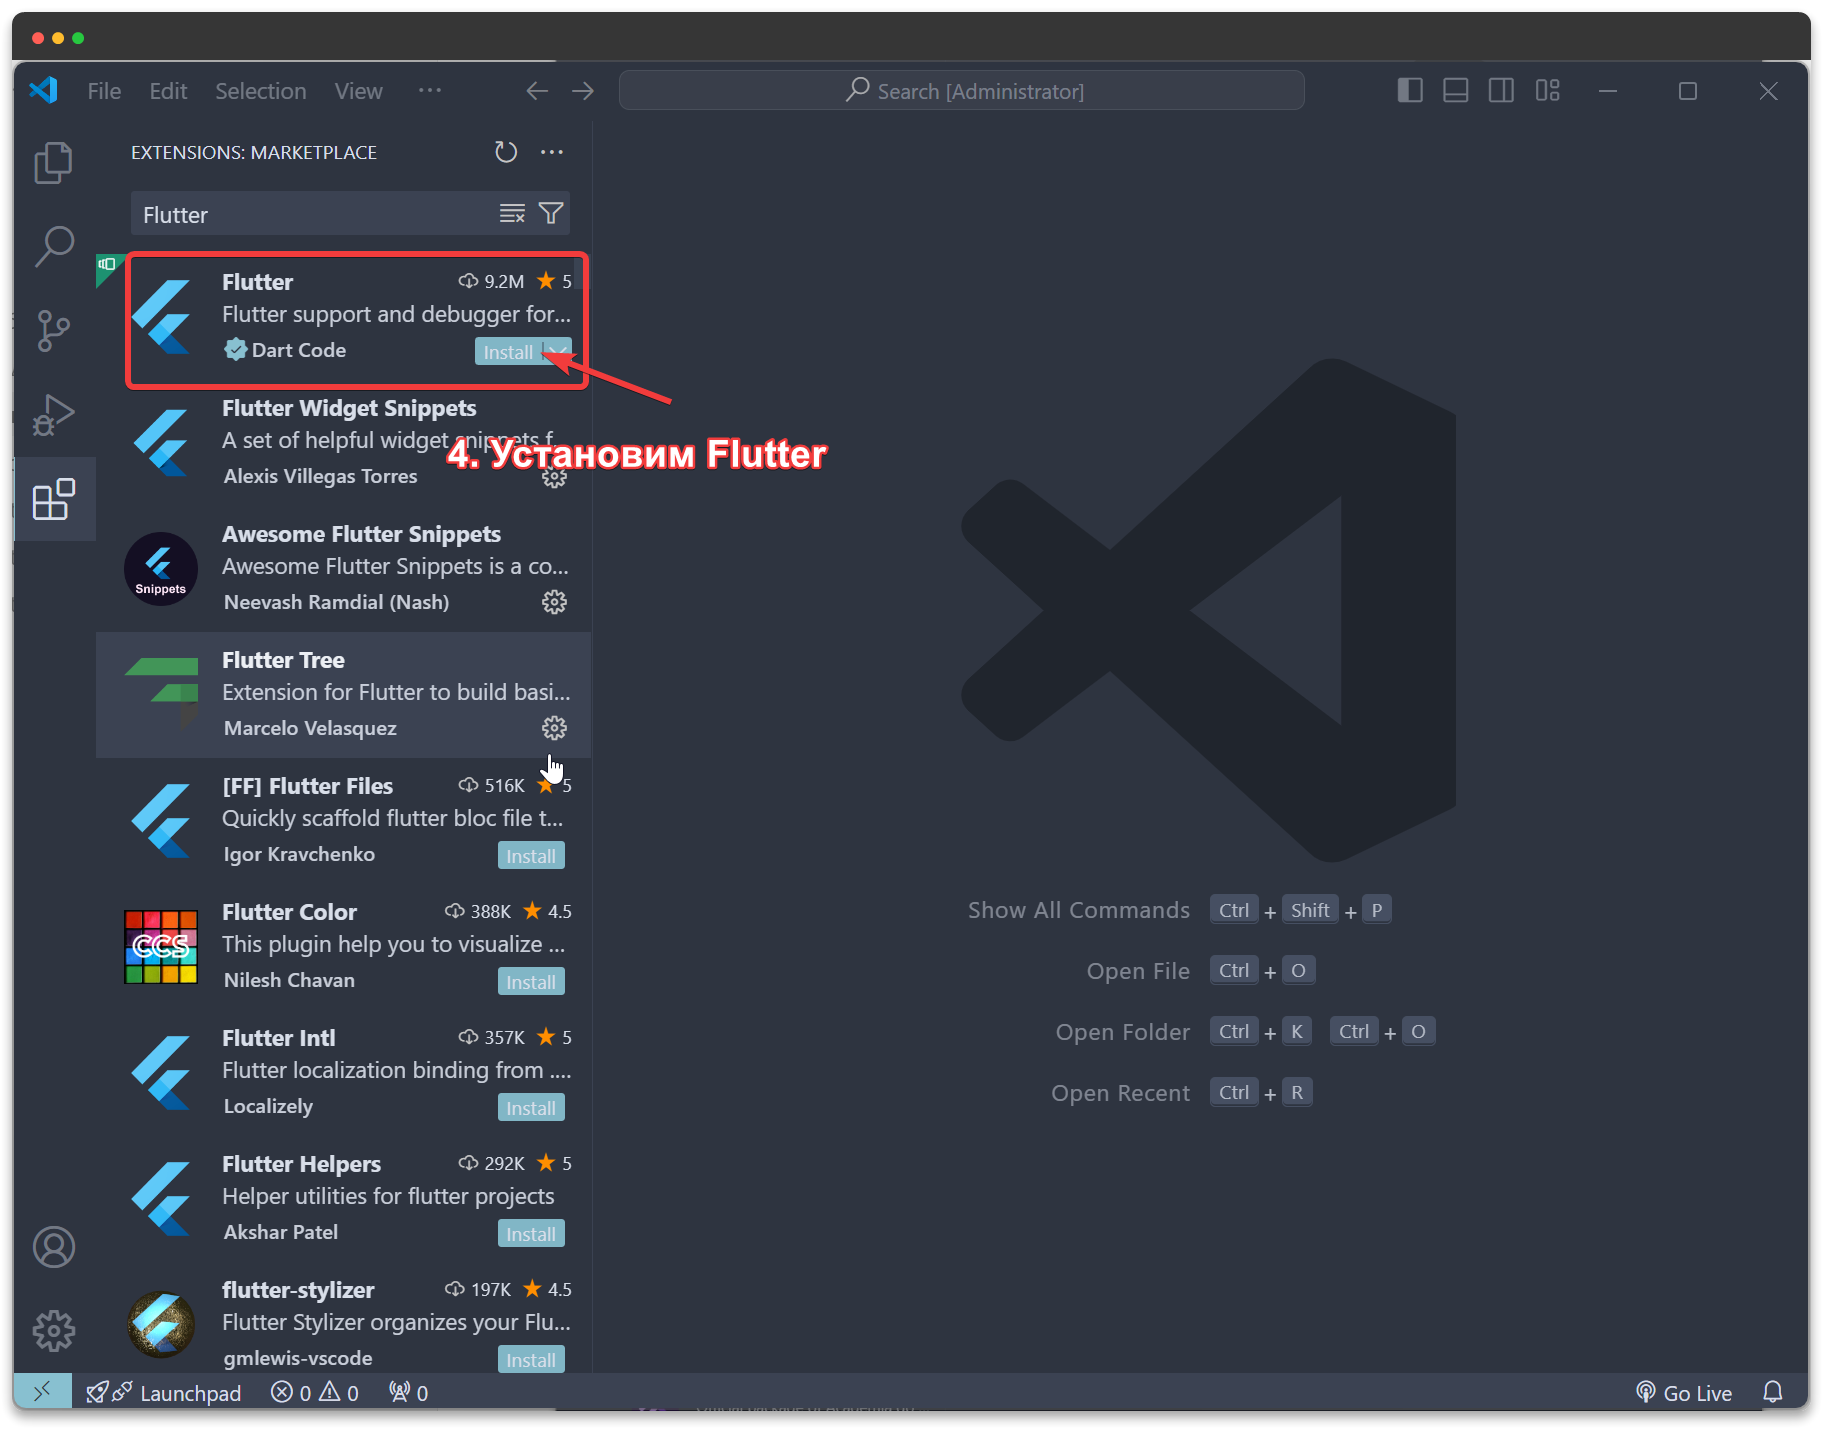Open the extension filter options funnel

[x=551, y=213]
